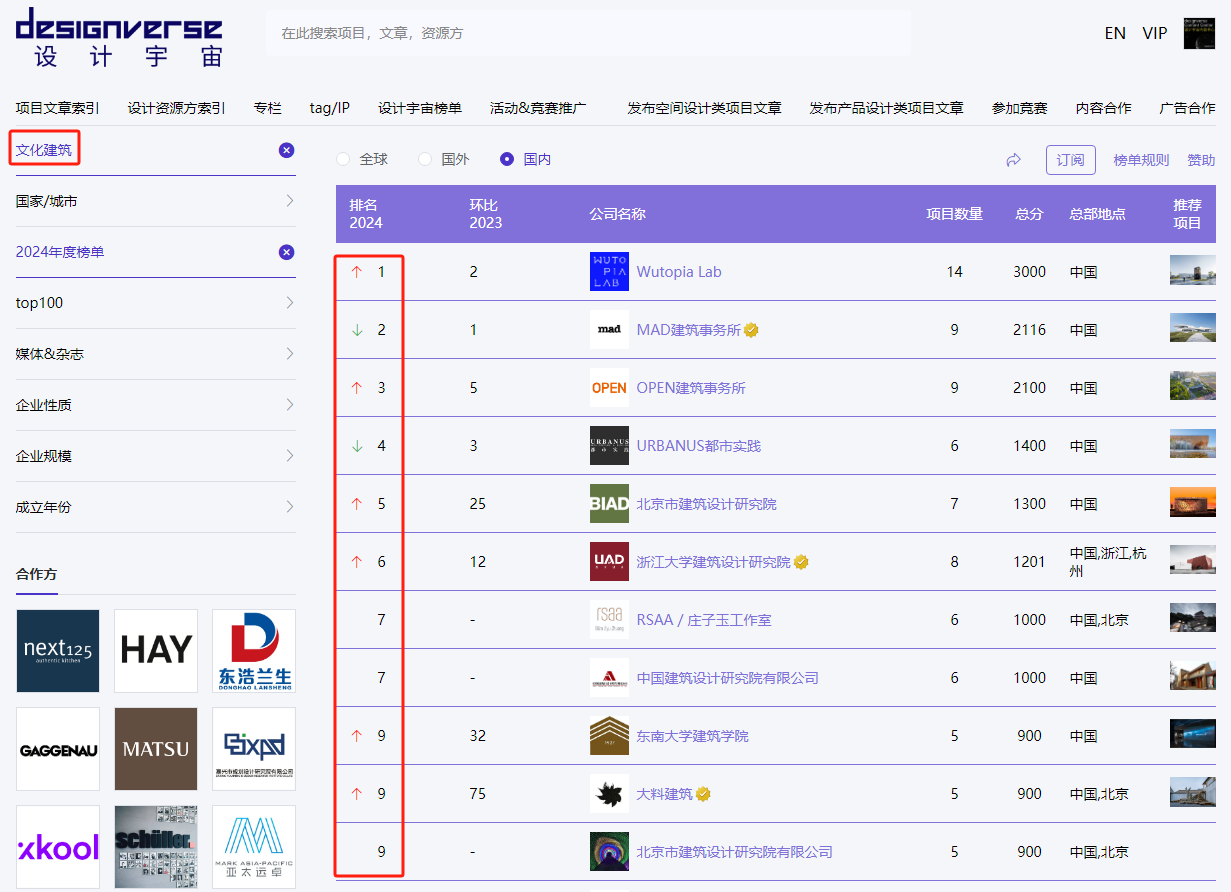1231x892 pixels.
Task: Open the 发布空间设计类项目文章 link
Action: (x=705, y=108)
